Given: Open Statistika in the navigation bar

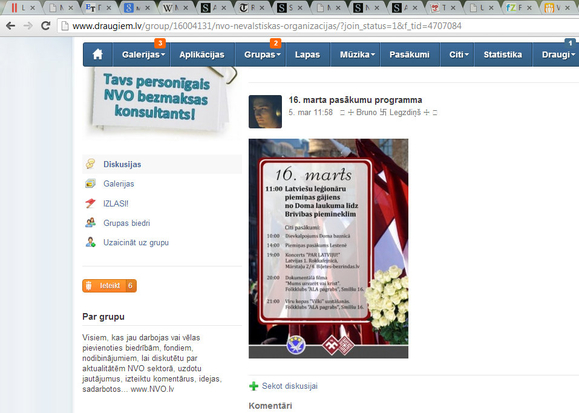Looking at the screenshot, I should click(x=503, y=55).
